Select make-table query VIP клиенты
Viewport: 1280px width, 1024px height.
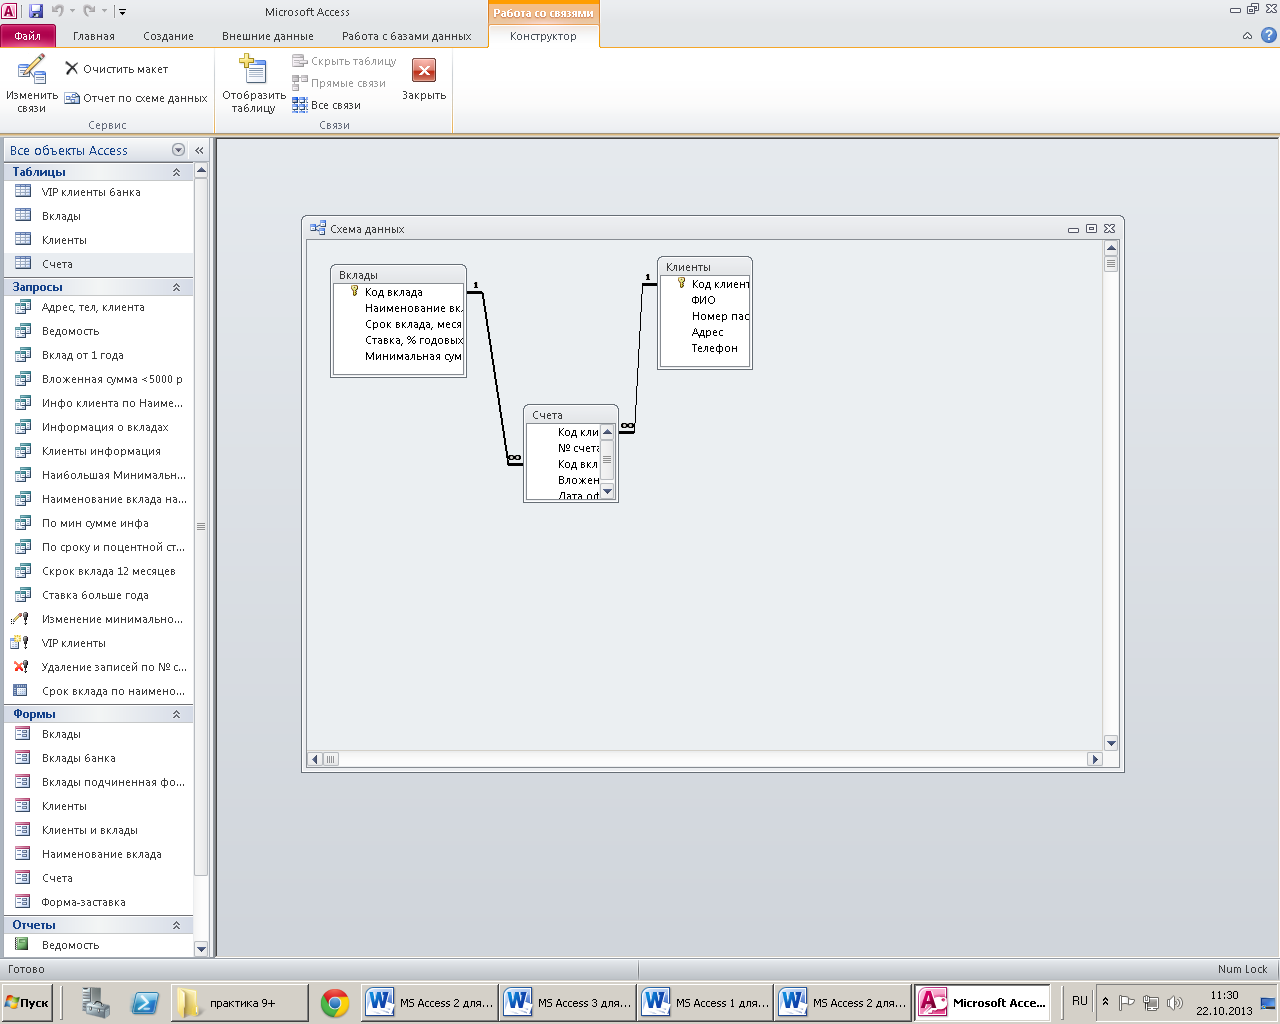(x=98, y=643)
